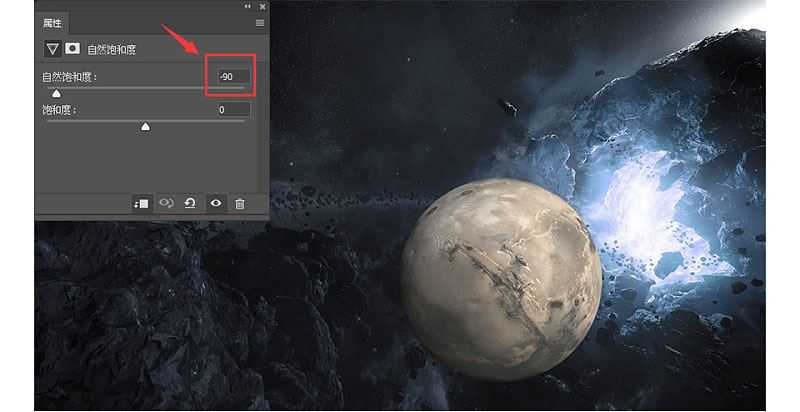
Task: Click the Vibrance adjustment icon
Action: click(x=53, y=48)
